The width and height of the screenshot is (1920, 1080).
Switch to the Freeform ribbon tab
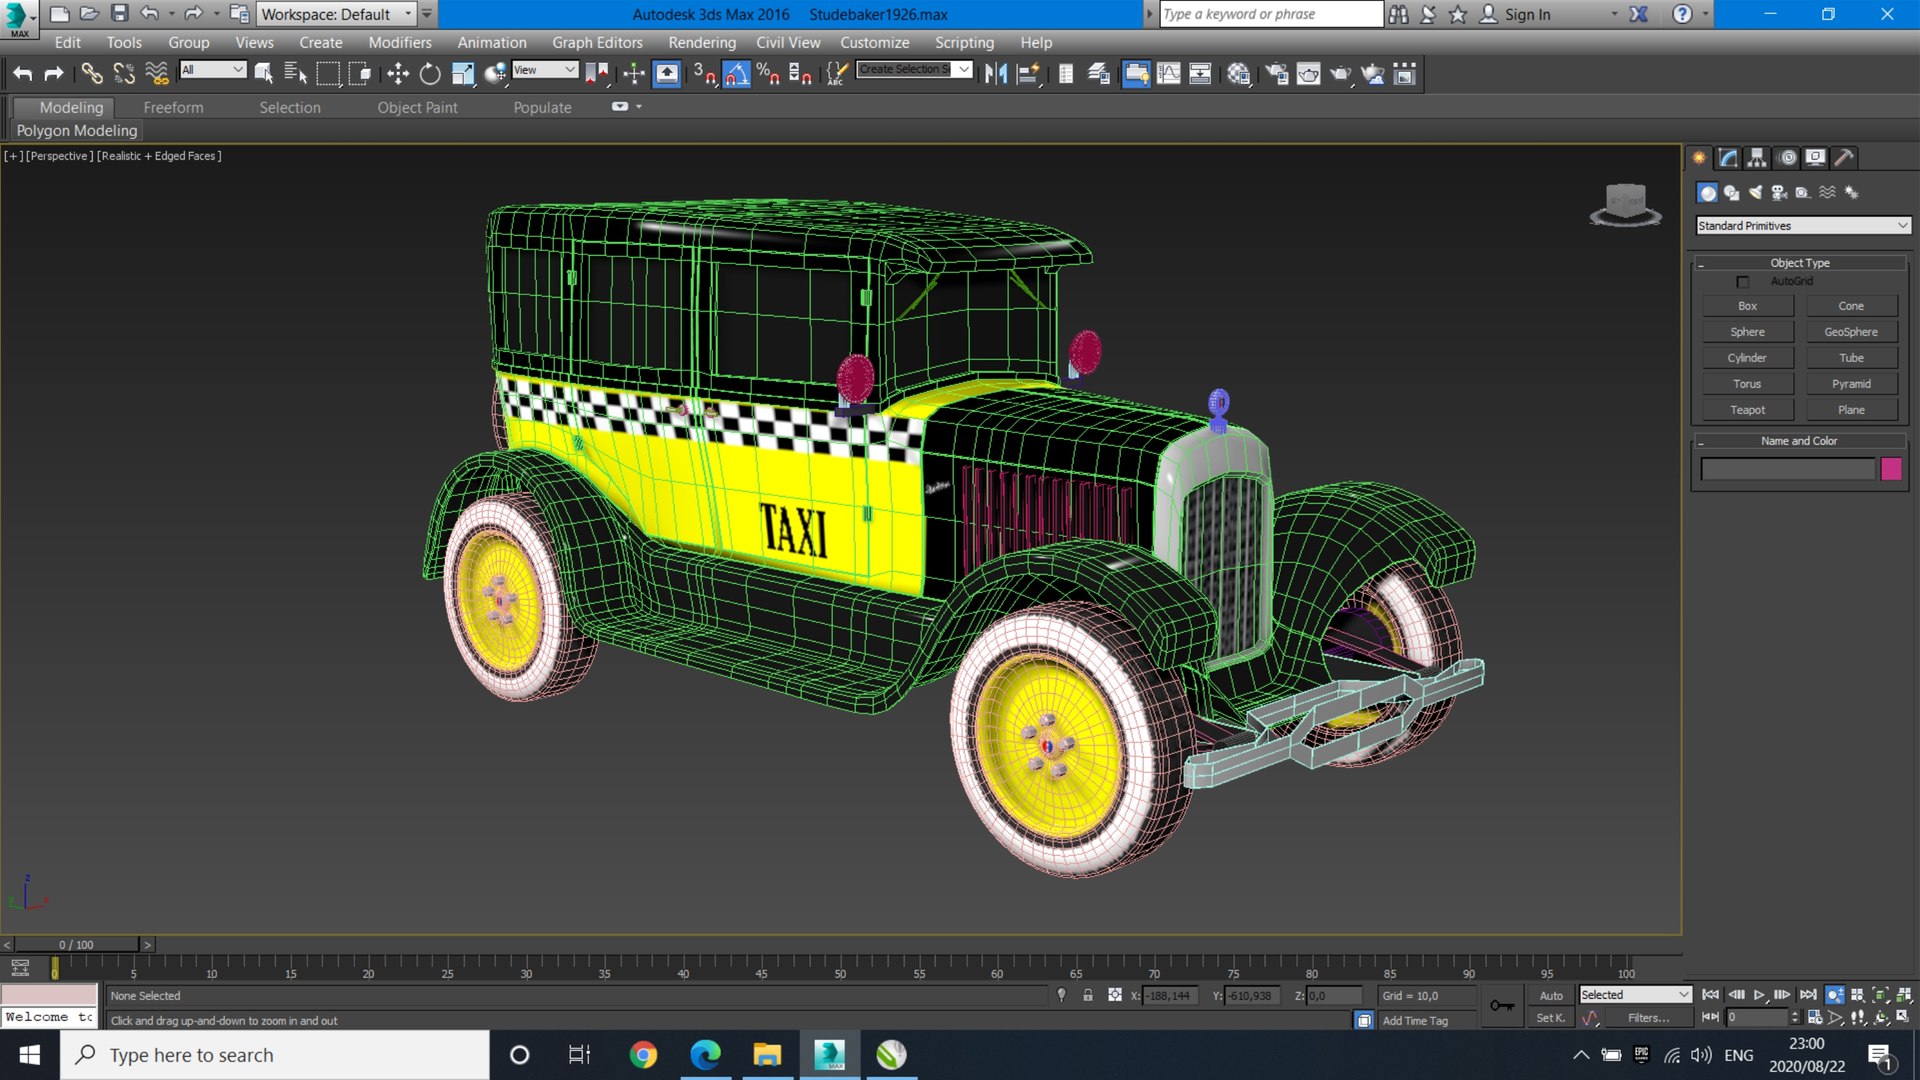click(x=173, y=108)
